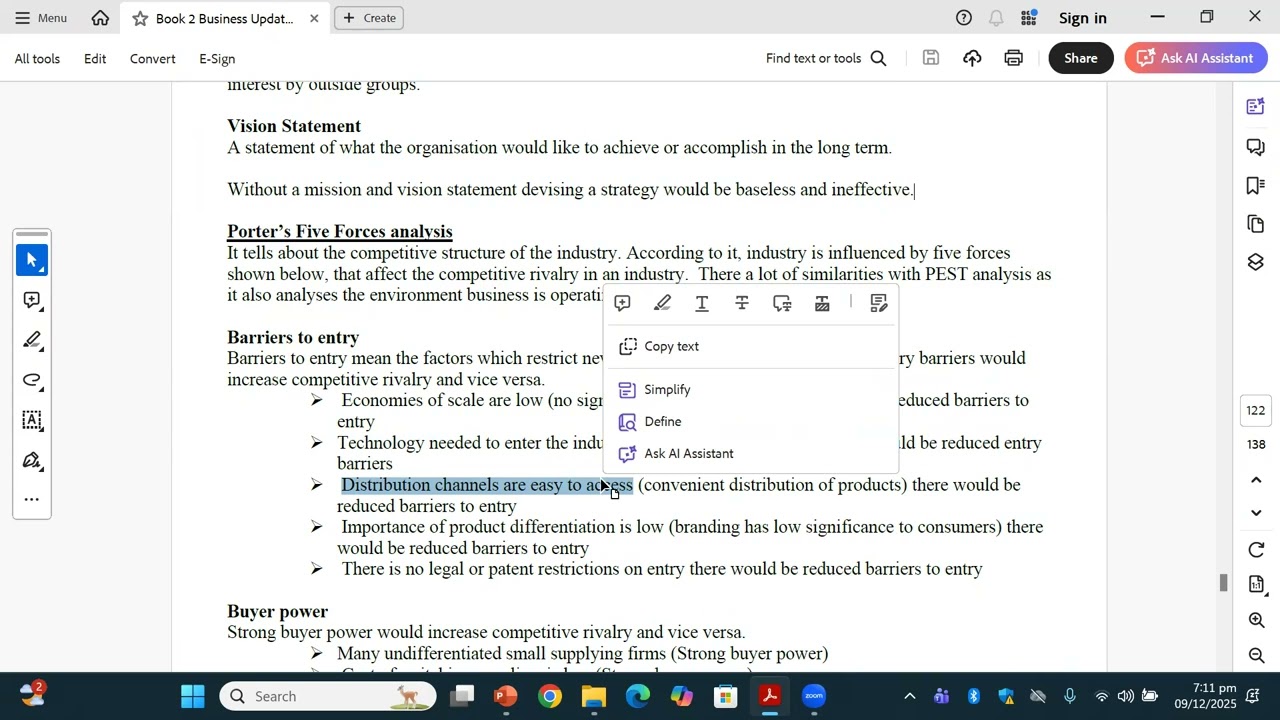Image resolution: width=1280 pixels, height=720 pixels.
Task: Underline the selected text
Action: tap(702, 303)
